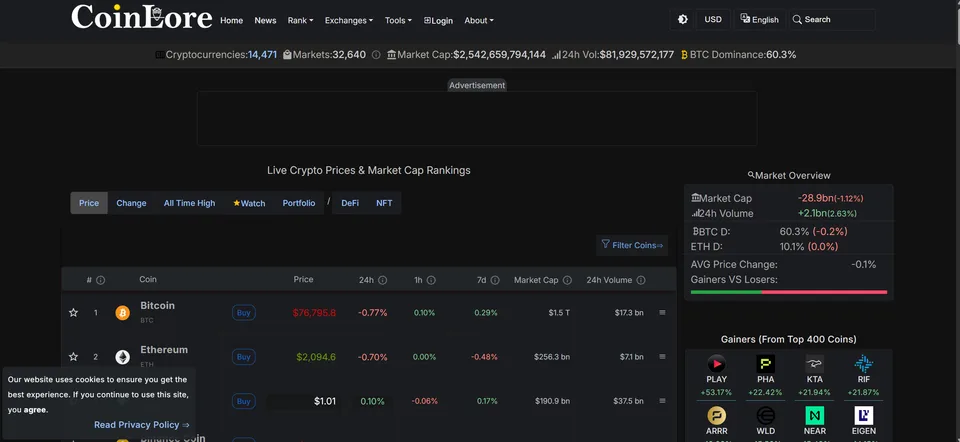Click the CoinLore logo
This screenshot has height=442, width=960.
pos(141,18)
